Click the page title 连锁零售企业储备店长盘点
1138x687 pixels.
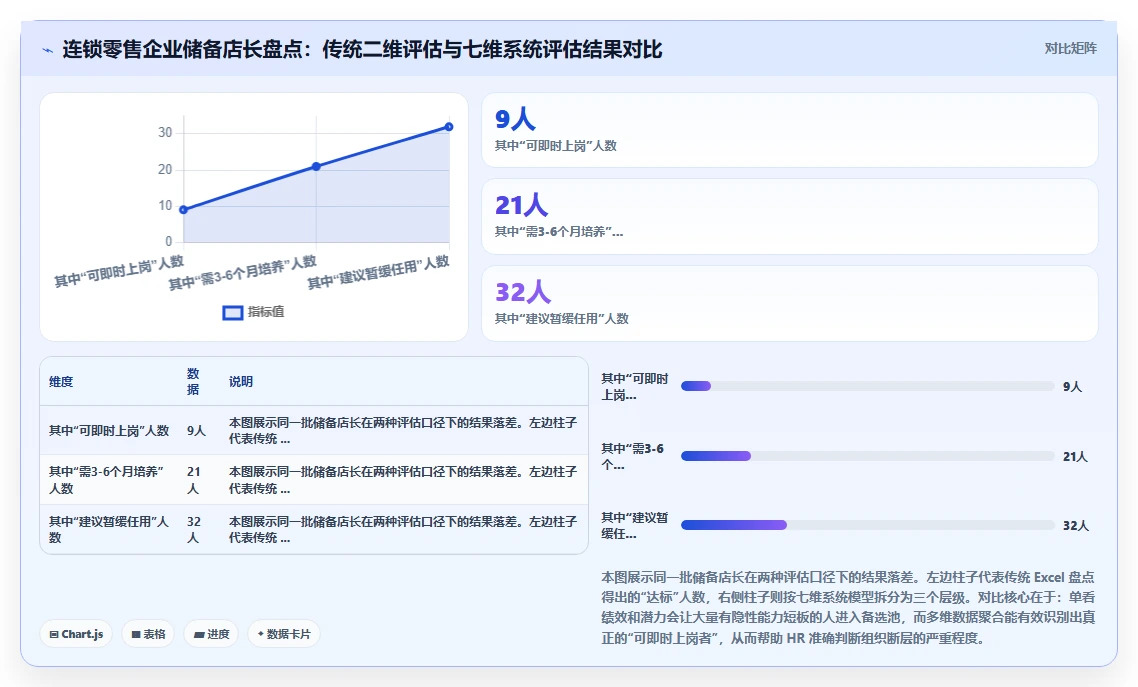(x=362, y=49)
